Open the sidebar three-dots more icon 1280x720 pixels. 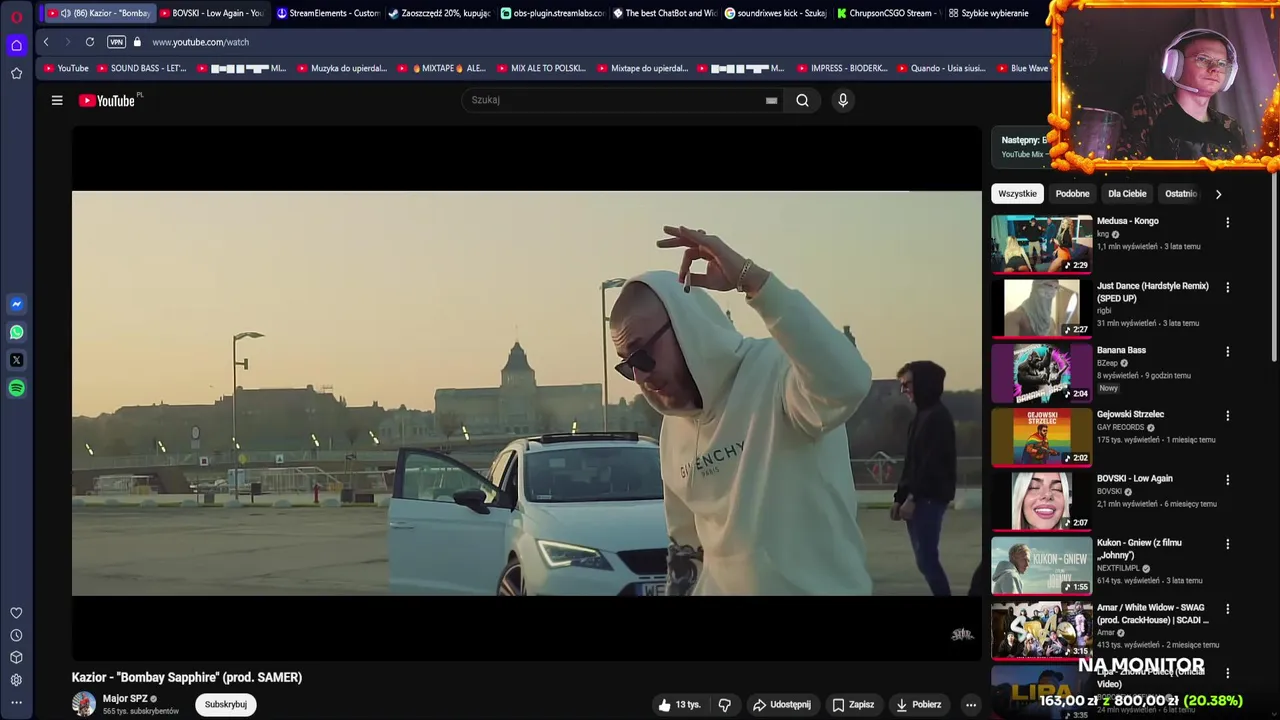click(16, 703)
